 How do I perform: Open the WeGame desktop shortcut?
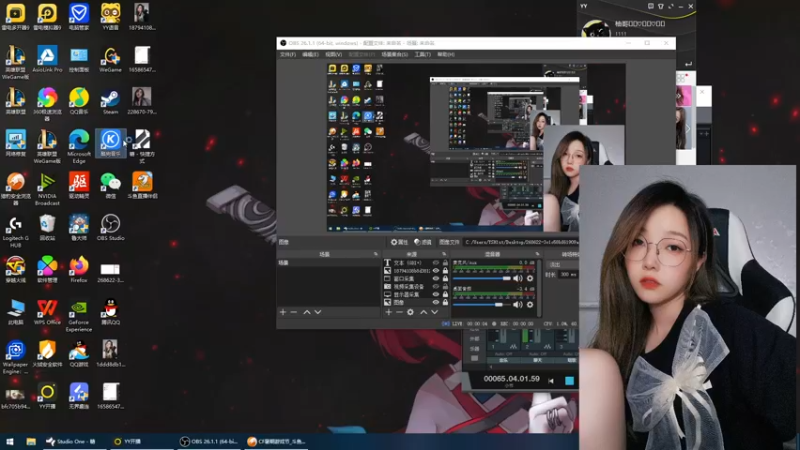pos(110,59)
